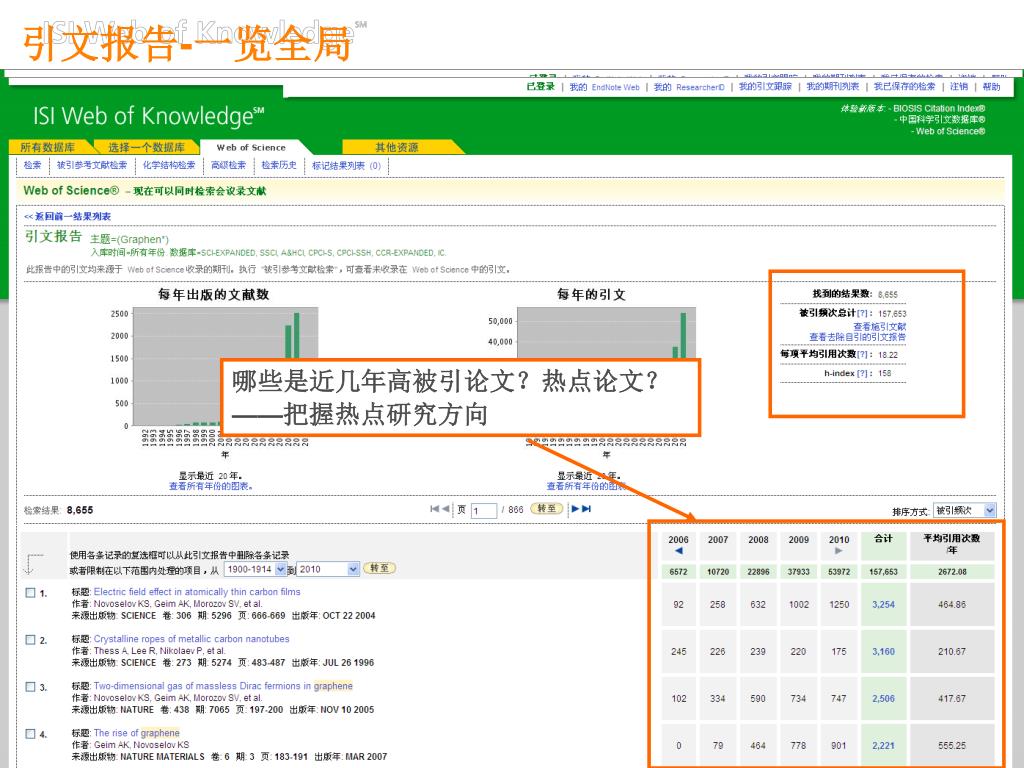The height and width of the screenshot is (768, 1024).
Task: Show later years with arrow under 2010
Action: [x=839, y=551]
